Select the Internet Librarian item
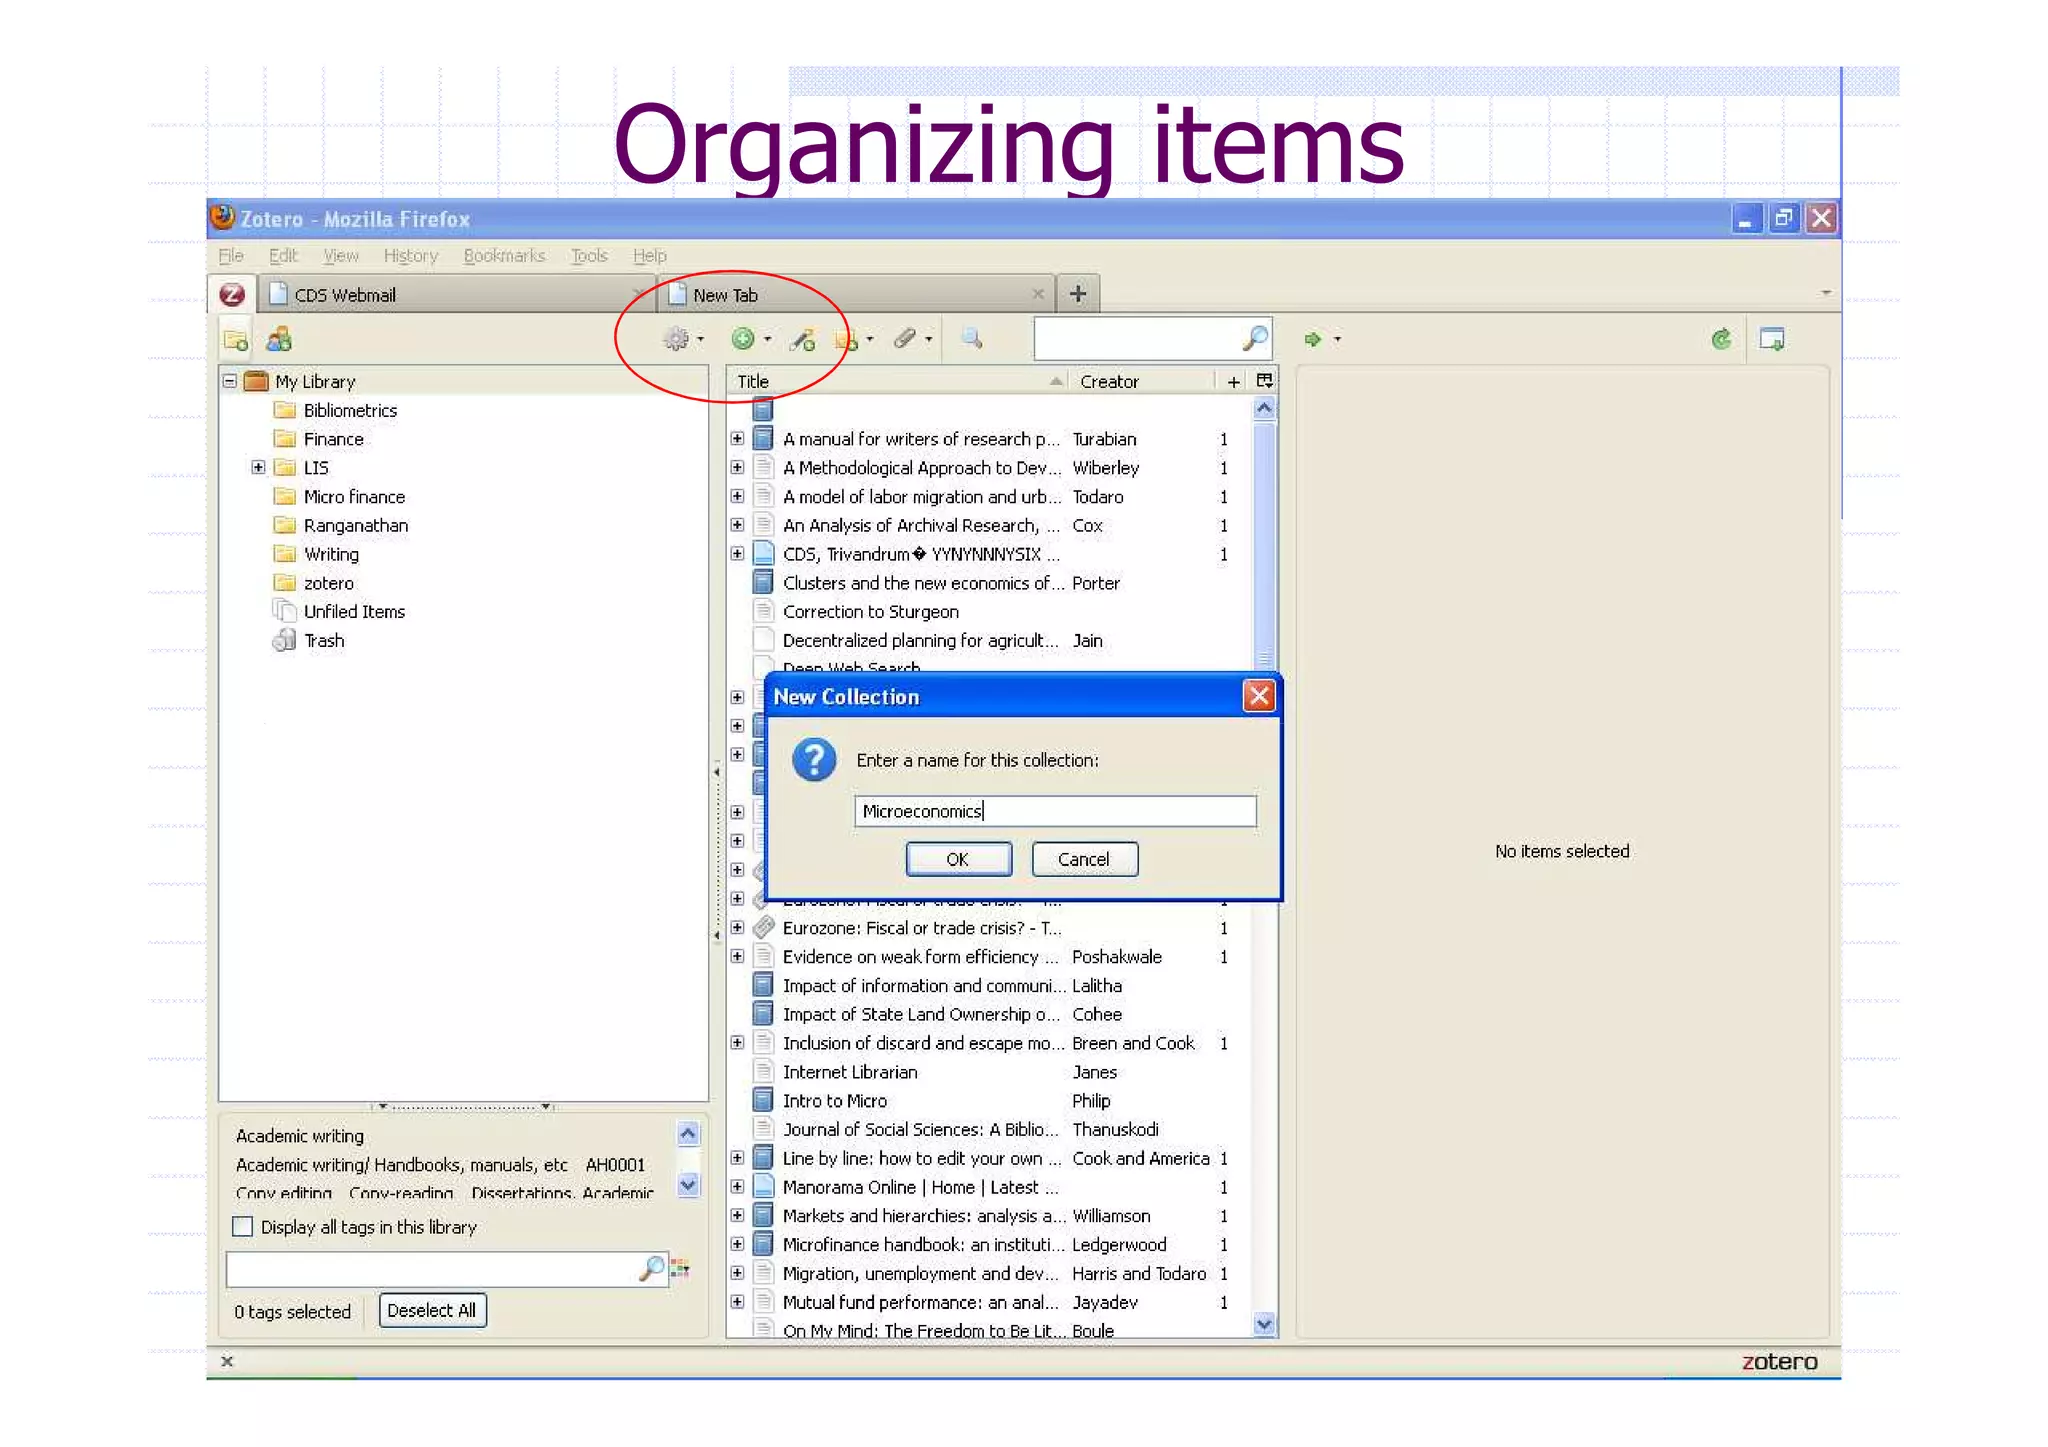The width and height of the screenshot is (2048, 1447). click(x=988, y=1072)
